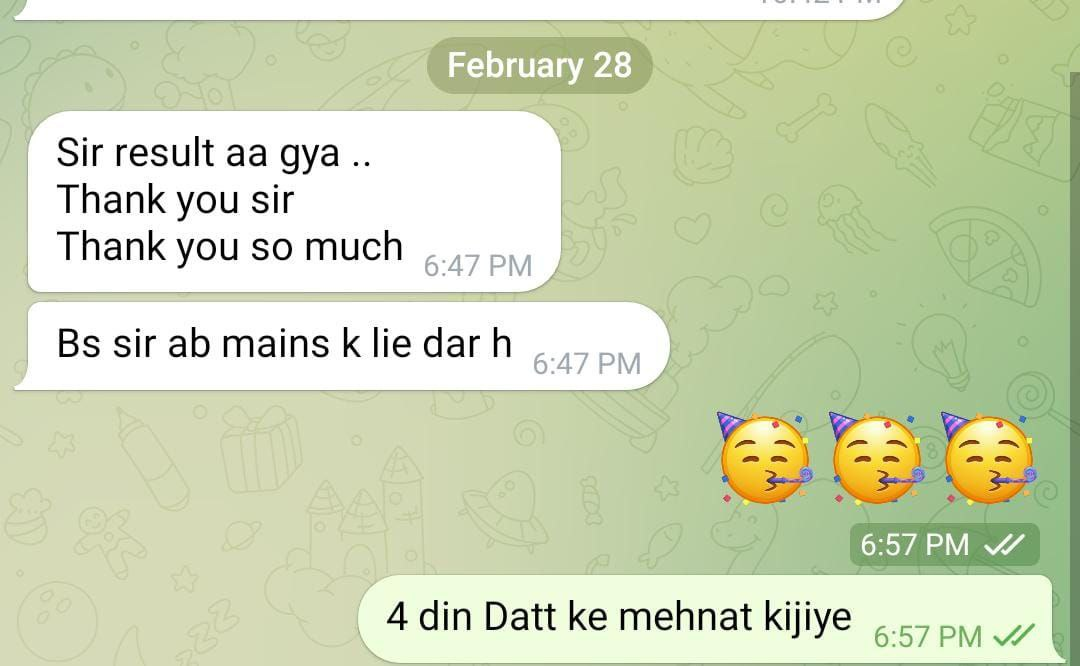Image resolution: width=1080 pixels, height=666 pixels.
Task: Click 6:47 PM timestamp on 'Thank you so much' bubble
Action: [477, 266]
